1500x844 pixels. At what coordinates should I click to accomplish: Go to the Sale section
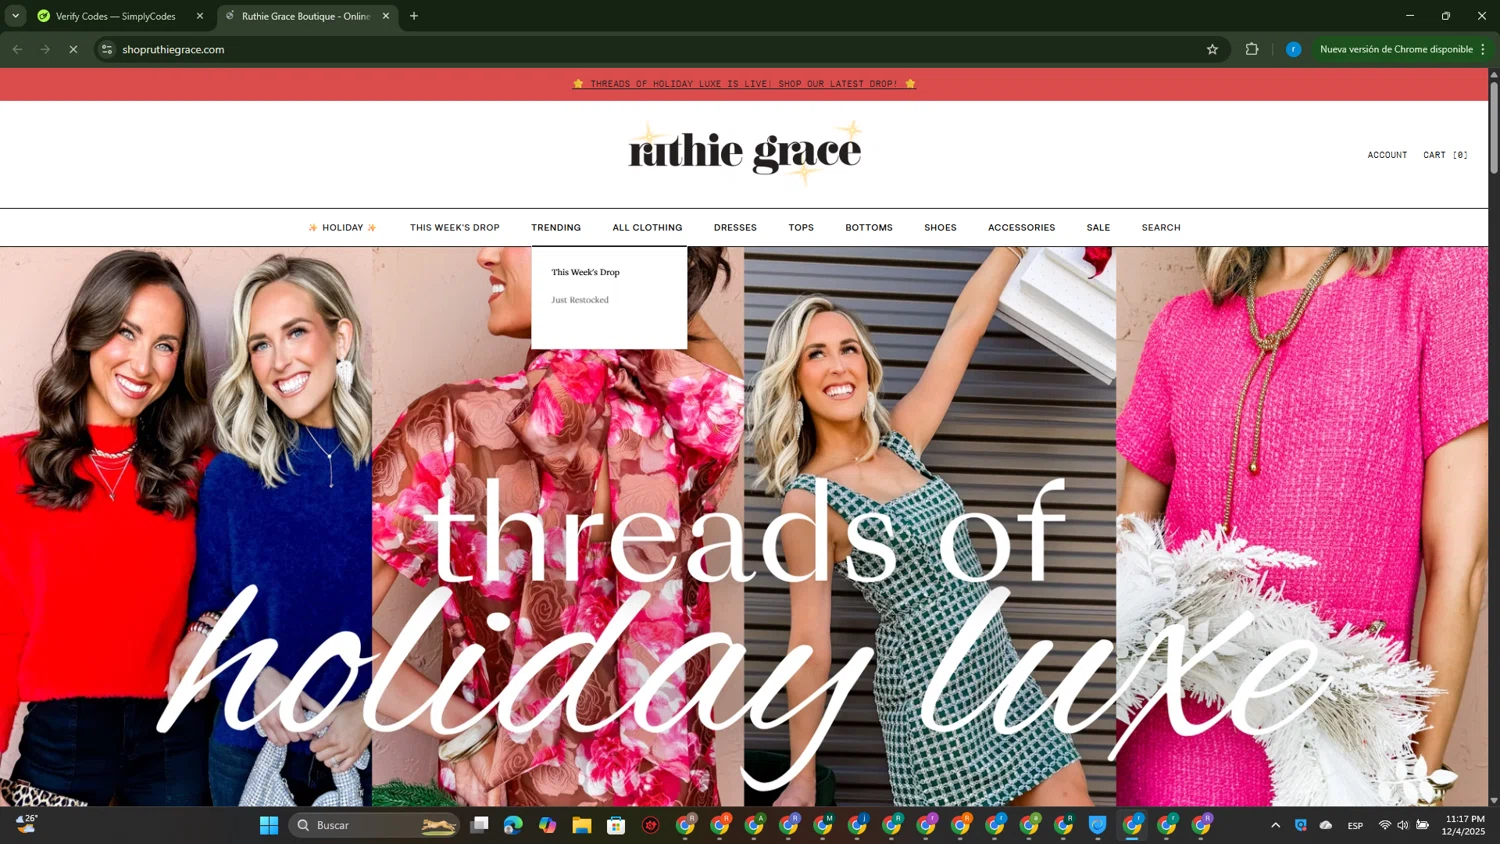coord(1098,228)
